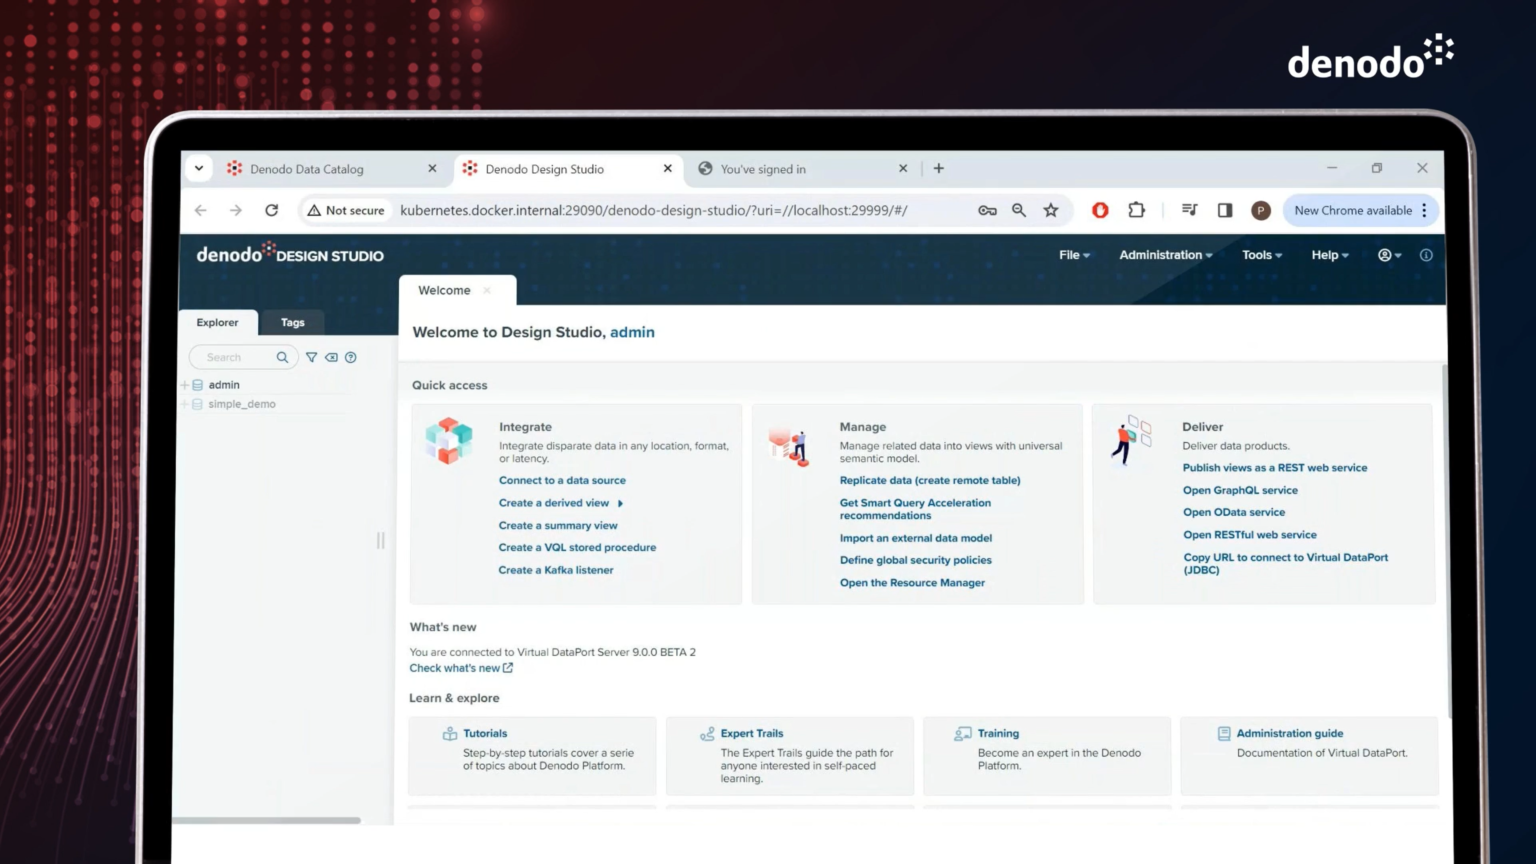Open Connect to a data source
This screenshot has width=1536, height=864.
562,480
